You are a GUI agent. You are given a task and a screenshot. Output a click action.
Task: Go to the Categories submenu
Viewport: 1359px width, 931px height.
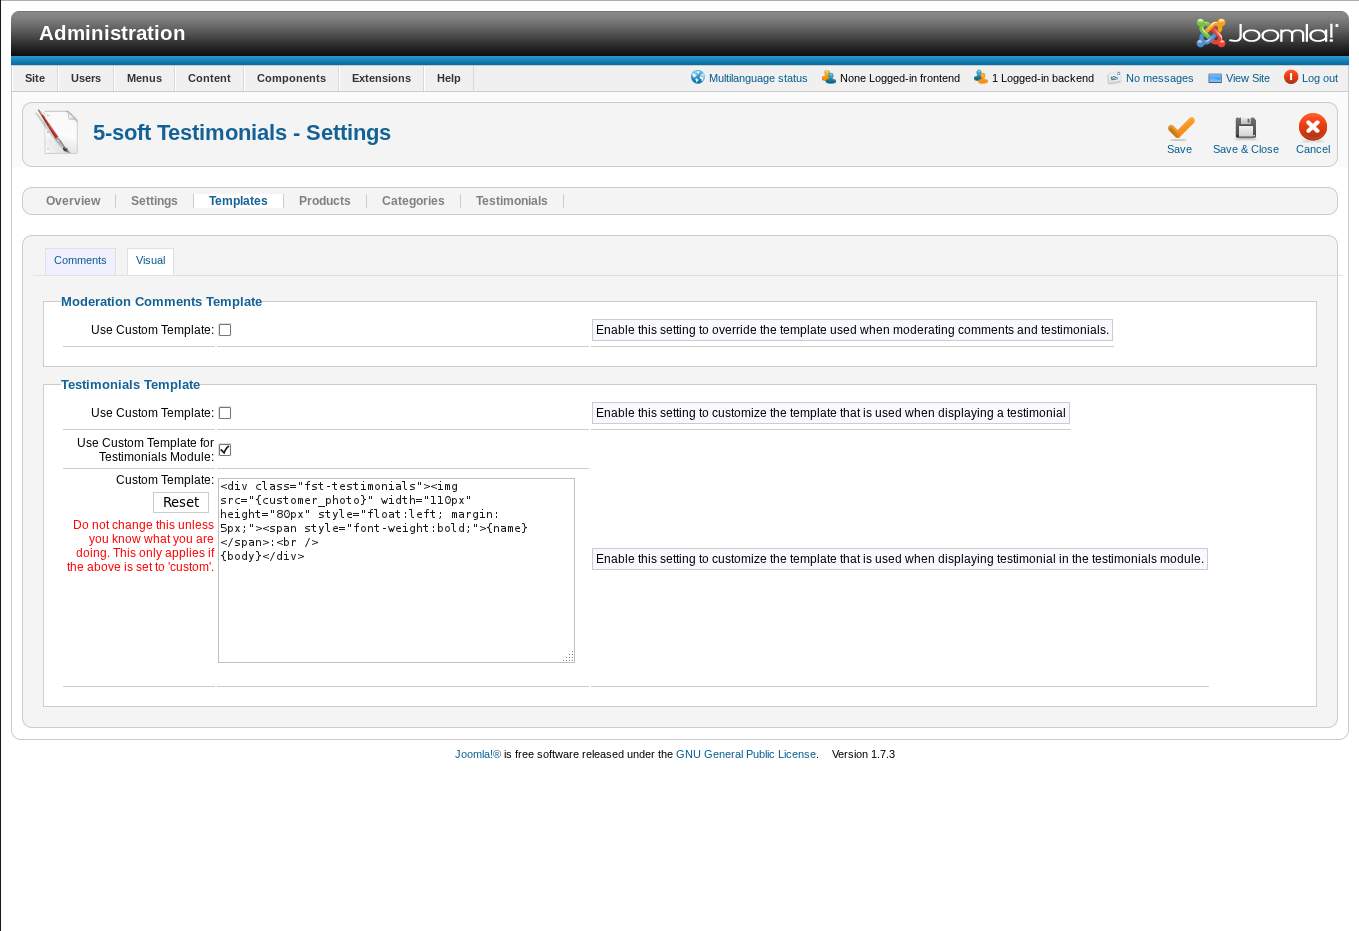(x=413, y=201)
